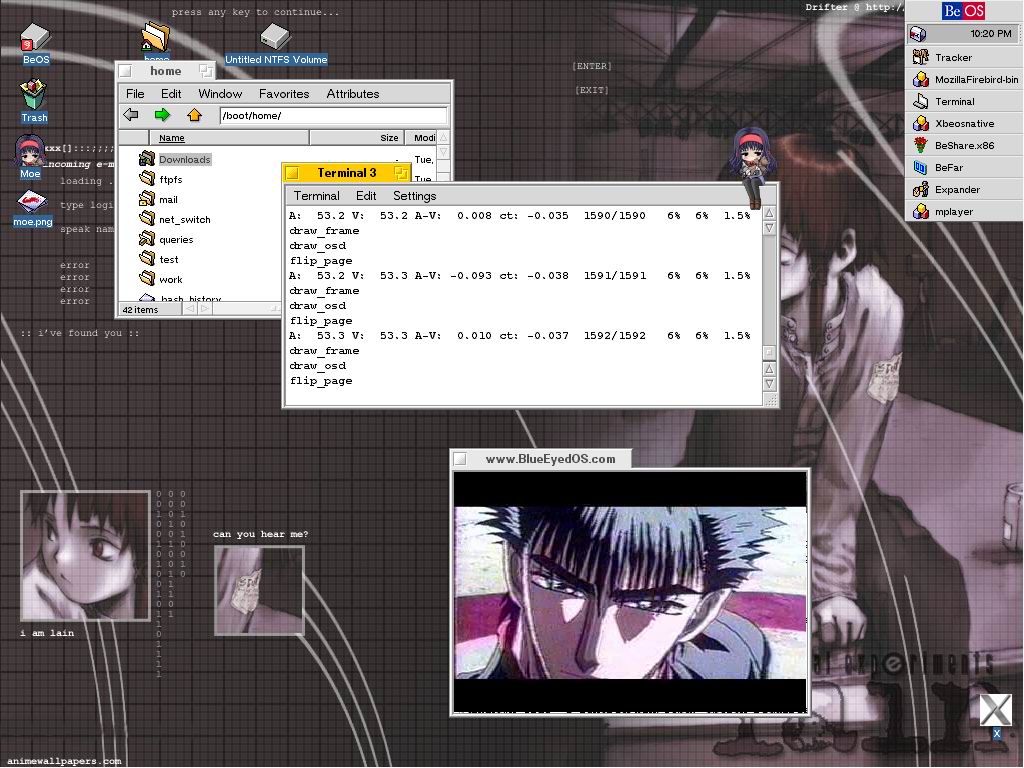
Task: Click the net_switch folder in file list
Action: tap(184, 220)
